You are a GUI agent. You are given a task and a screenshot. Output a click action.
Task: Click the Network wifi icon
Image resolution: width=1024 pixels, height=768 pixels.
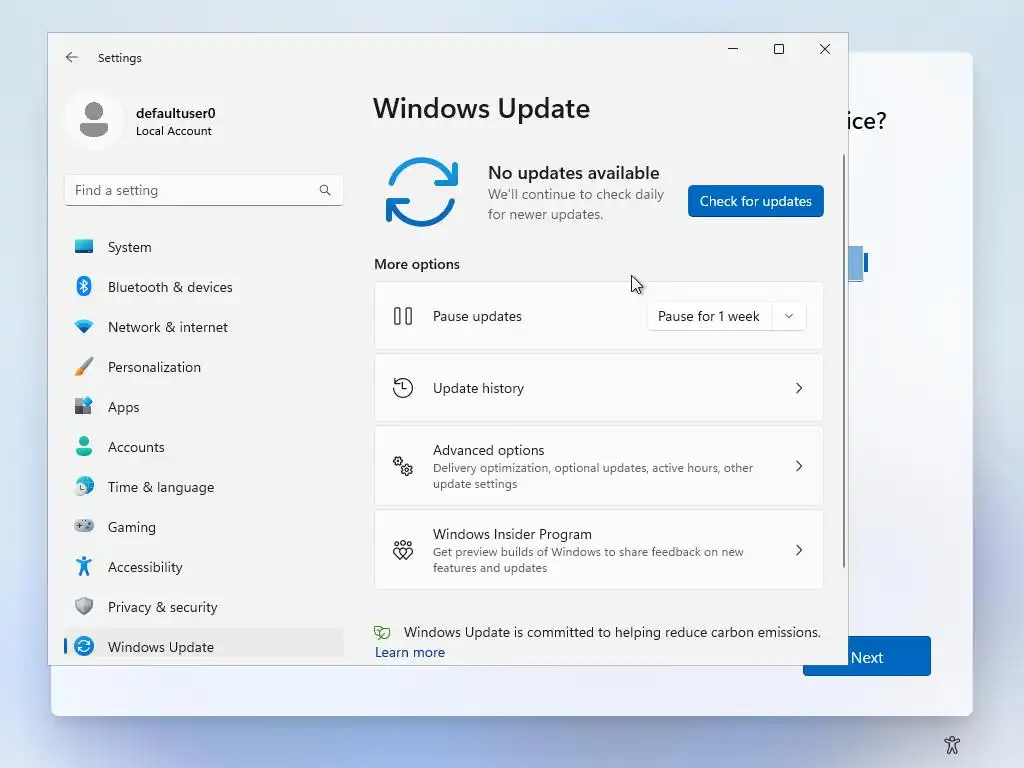tap(84, 327)
